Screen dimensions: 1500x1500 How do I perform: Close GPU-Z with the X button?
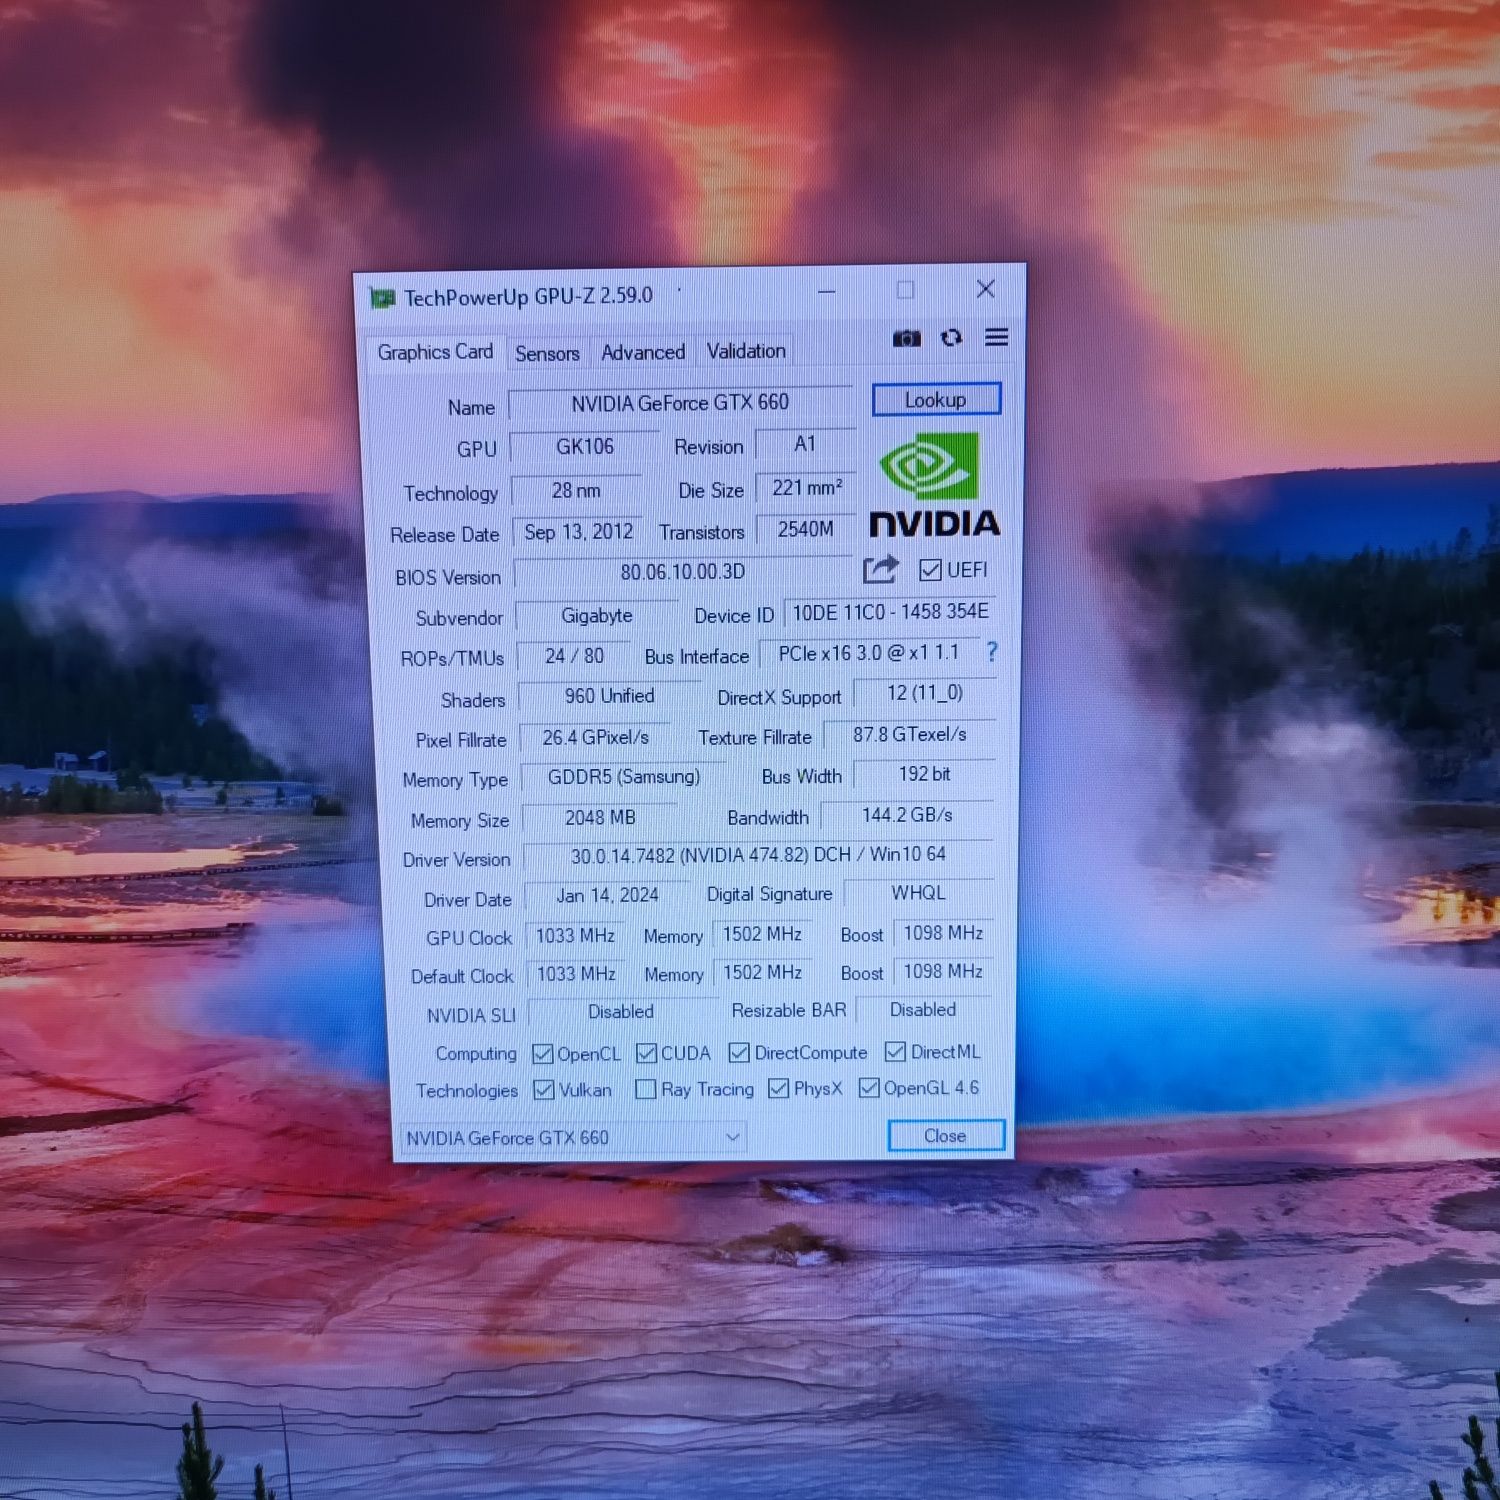[x=985, y=289]
